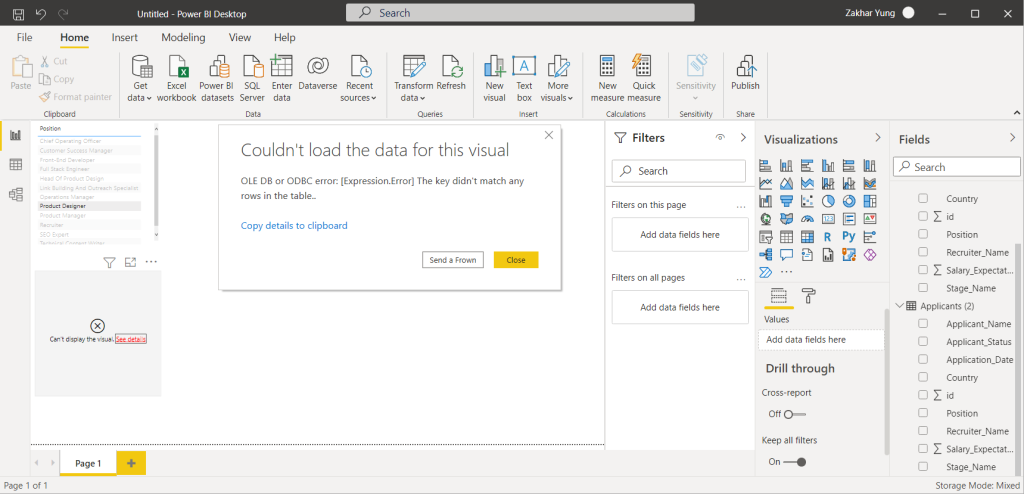The width and height of the screenshot is (1024, 494).
Task: Open Power BI datasets source
Action: [216, 78]
